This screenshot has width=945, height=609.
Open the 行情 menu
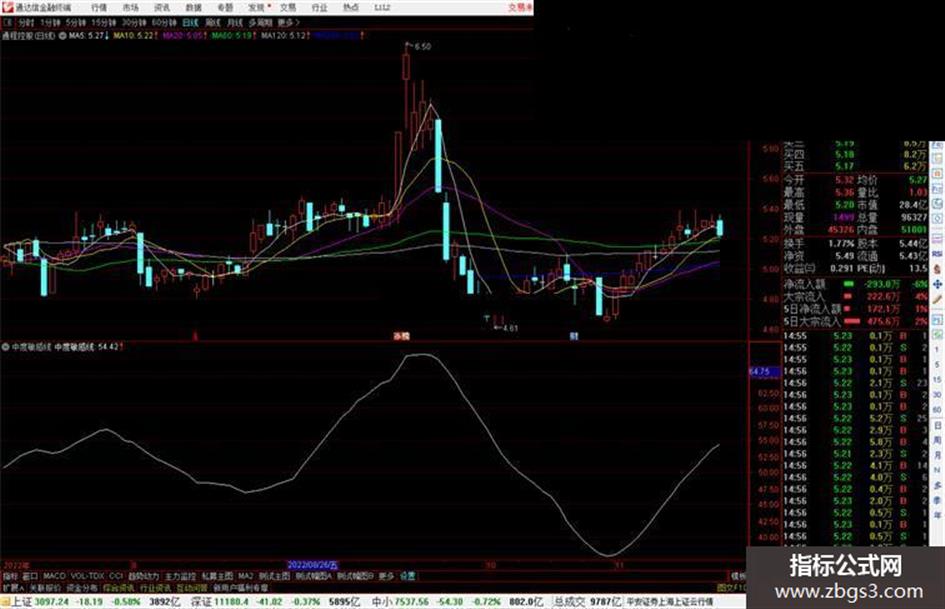99,8
